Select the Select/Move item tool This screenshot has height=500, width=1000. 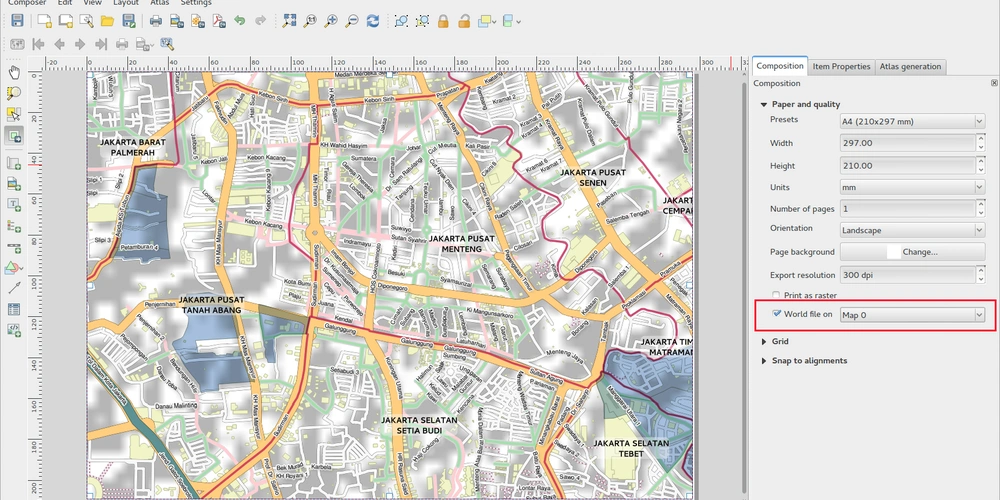click(14, 114)
